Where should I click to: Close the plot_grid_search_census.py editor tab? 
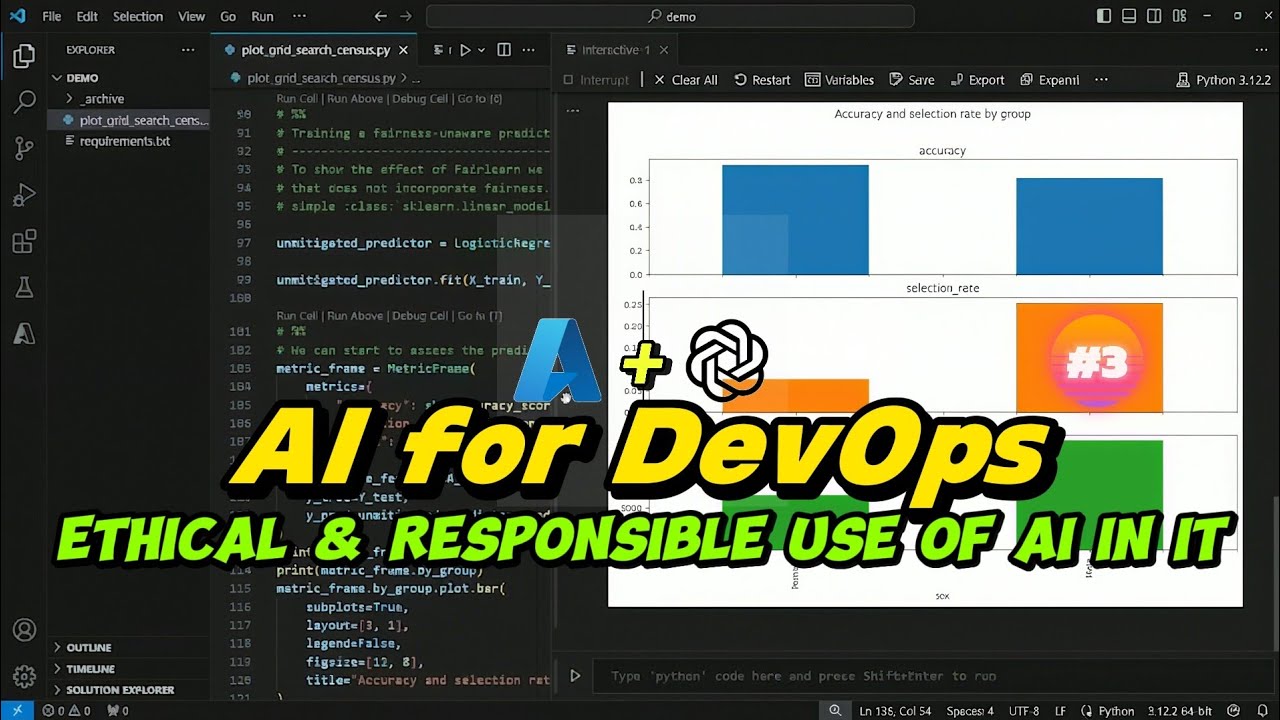pos(405,50)
